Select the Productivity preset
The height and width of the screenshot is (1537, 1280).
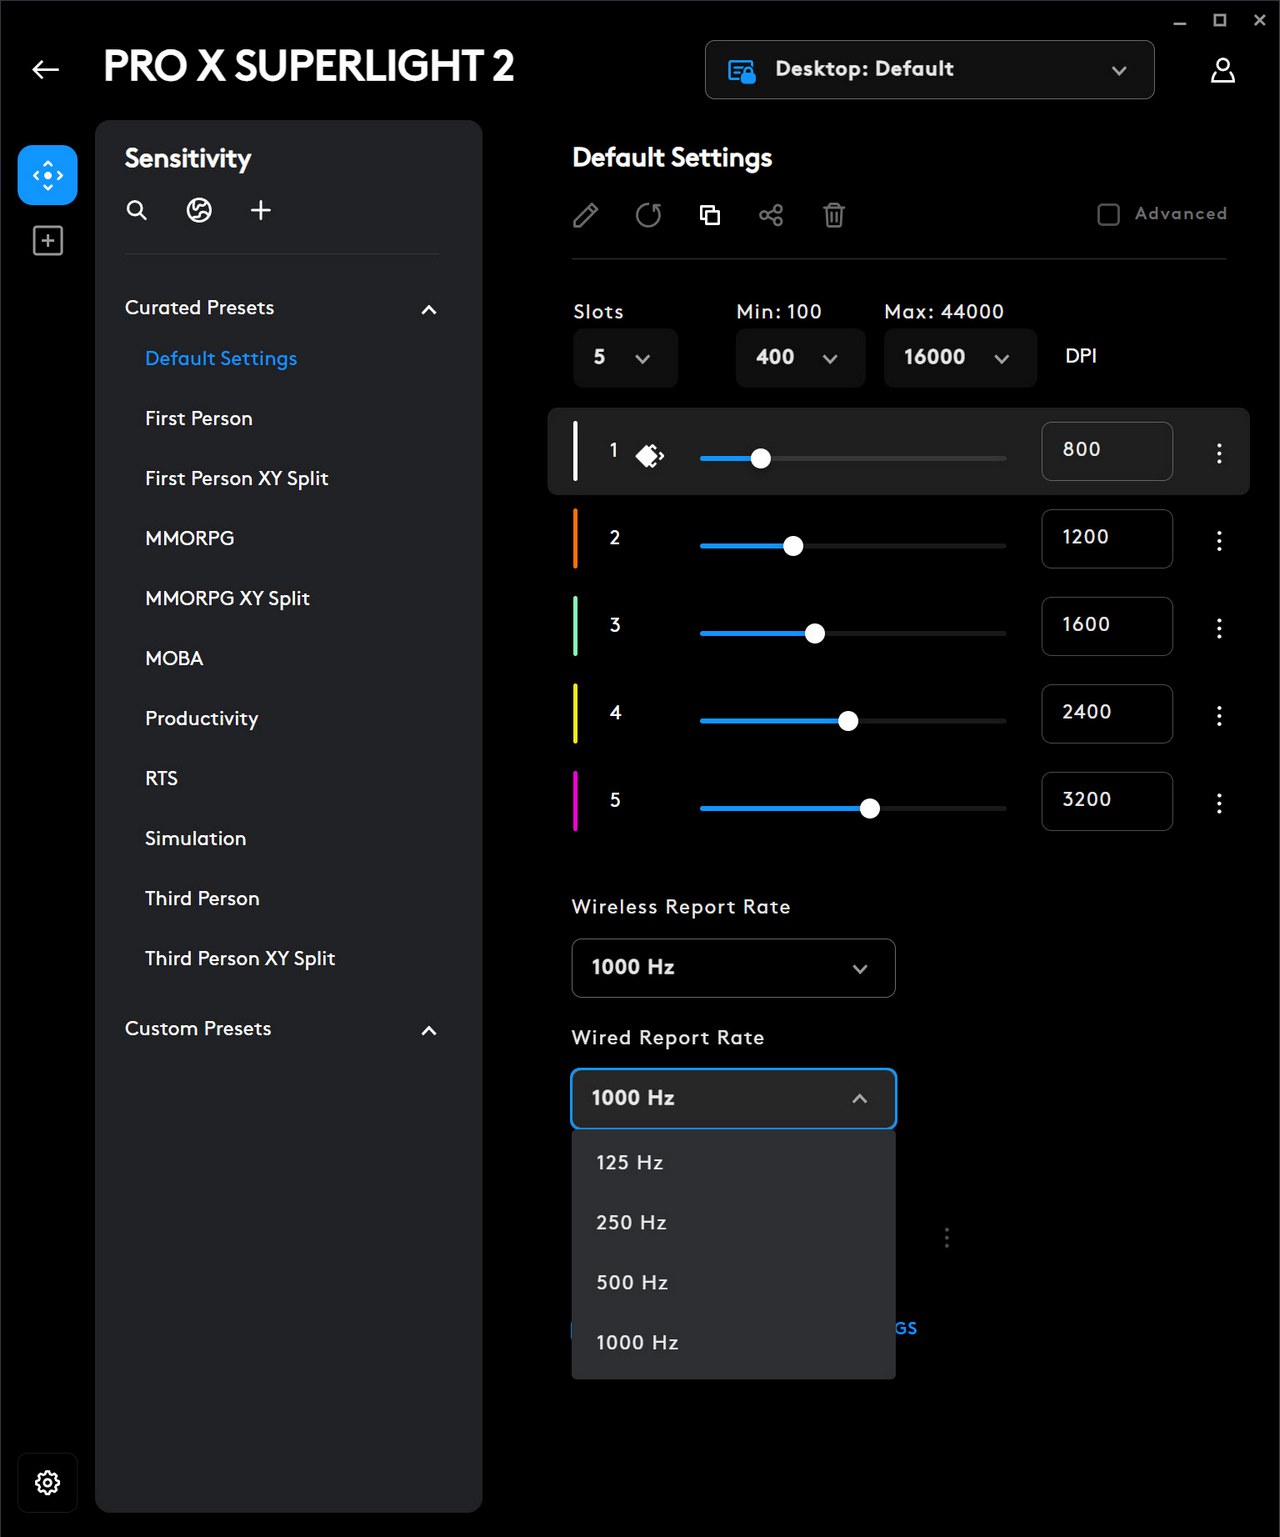tap(201, 718)
